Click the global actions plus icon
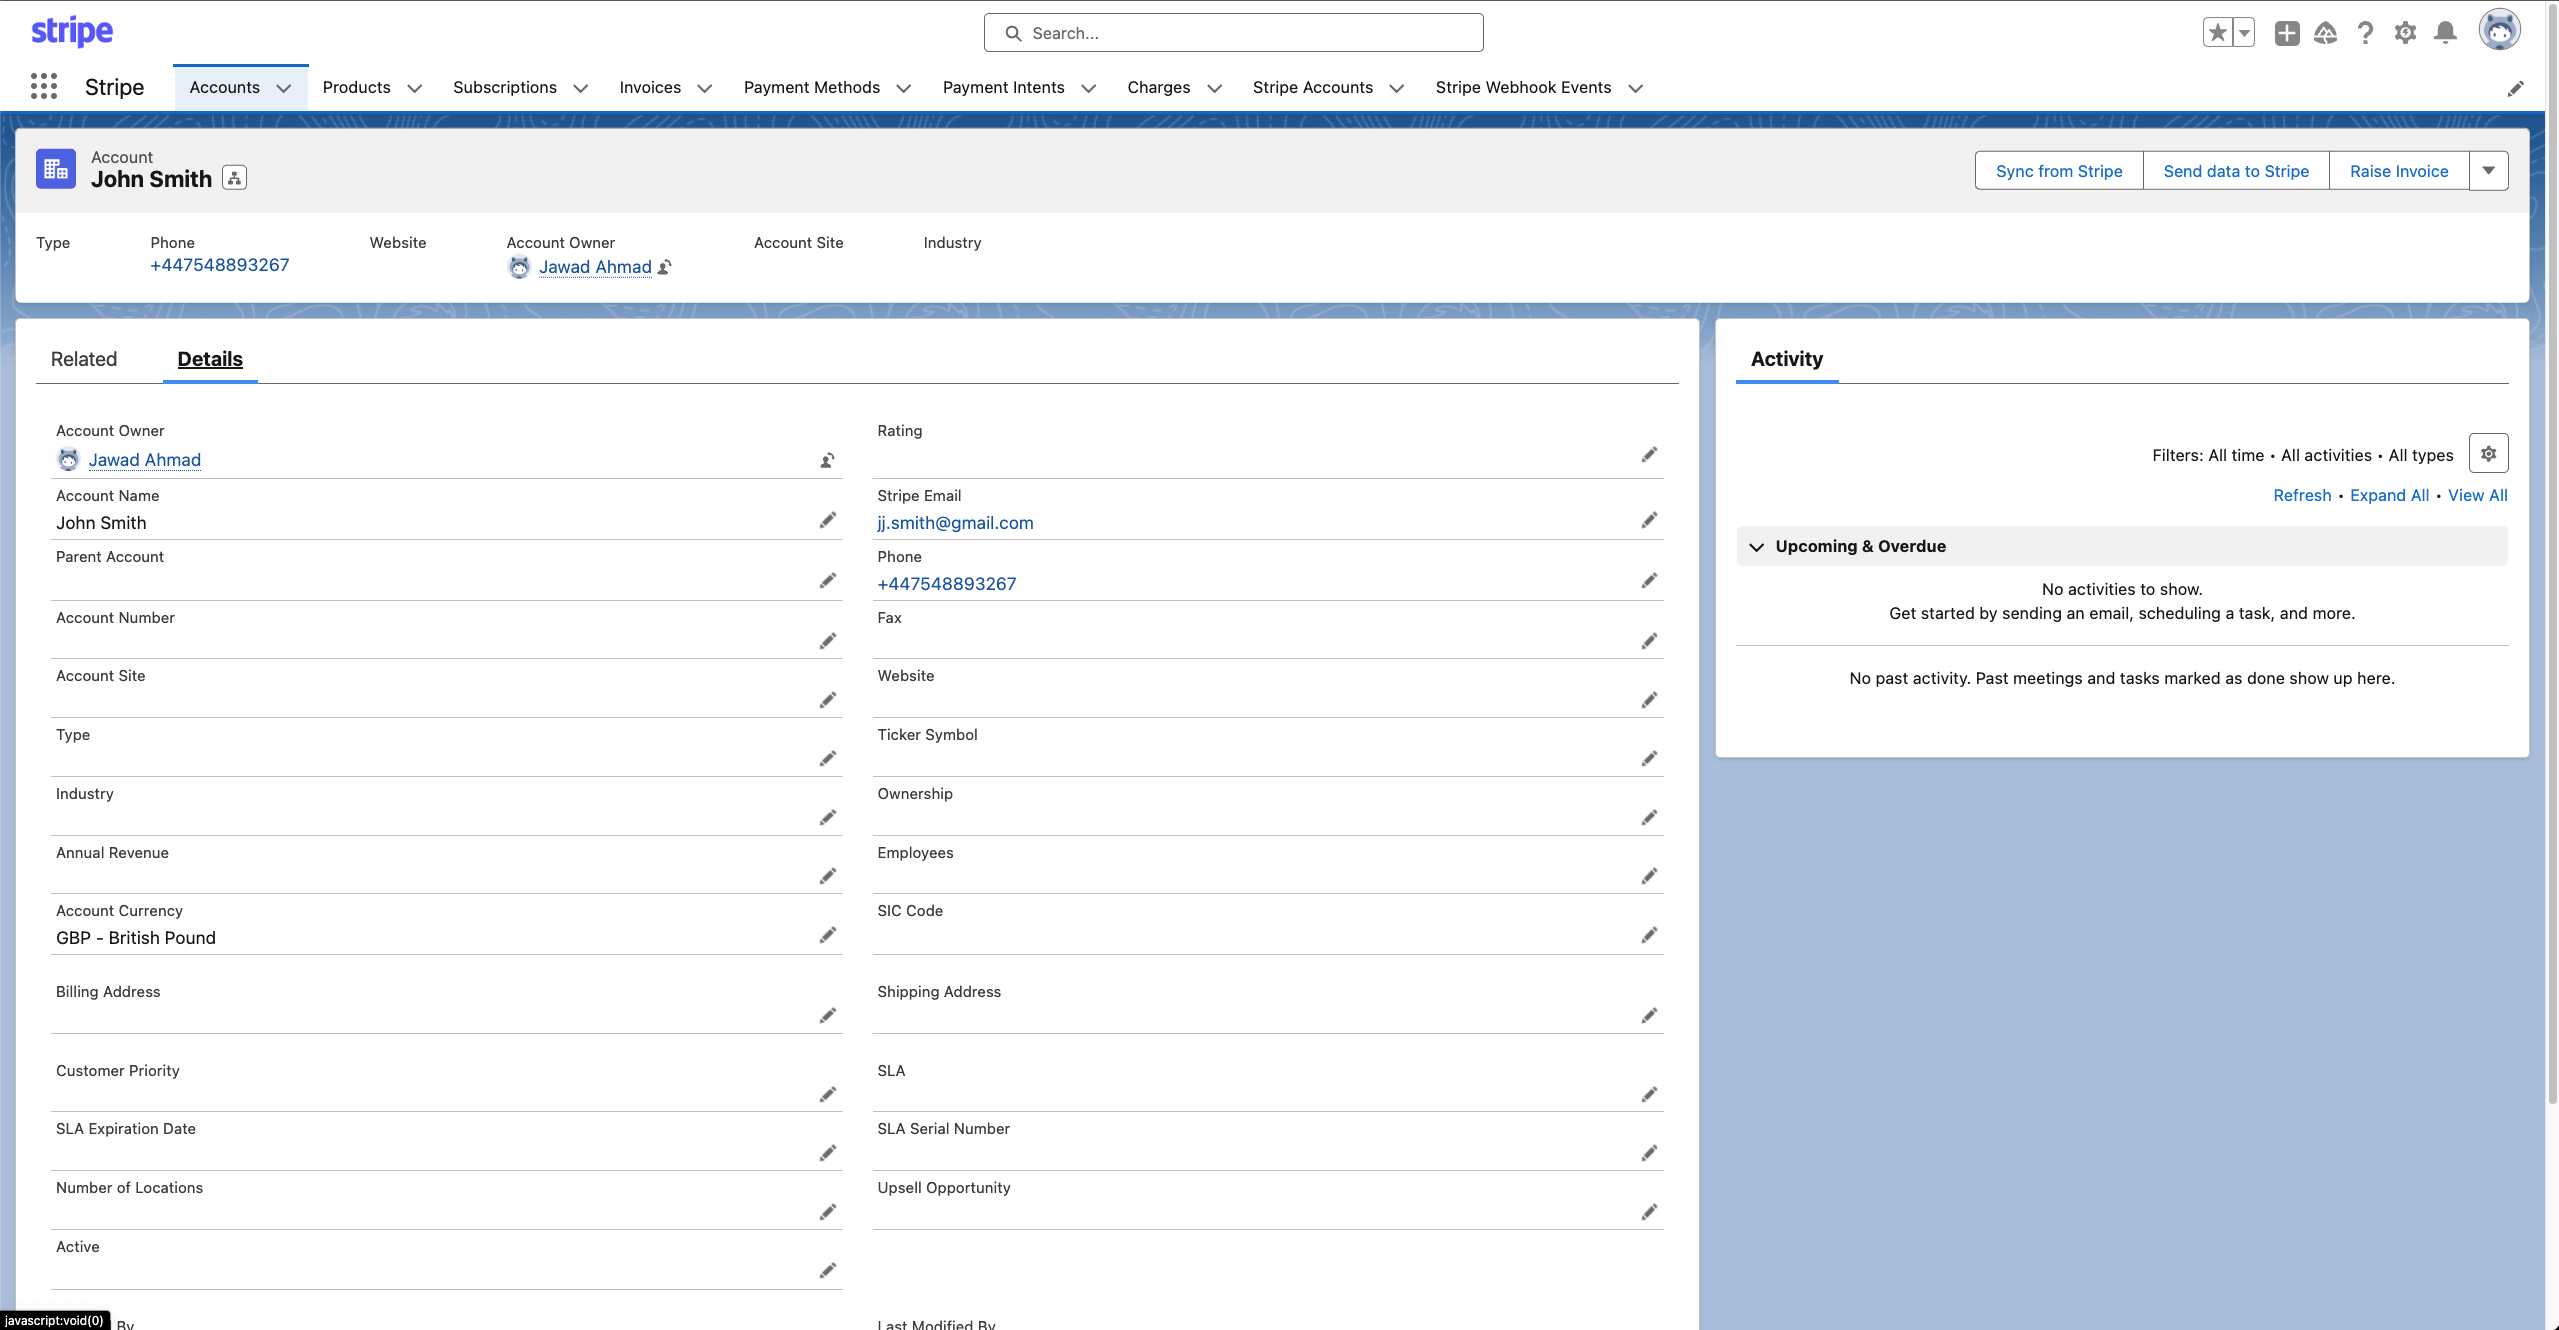 pyautogui.click(x=2286, y=33)
